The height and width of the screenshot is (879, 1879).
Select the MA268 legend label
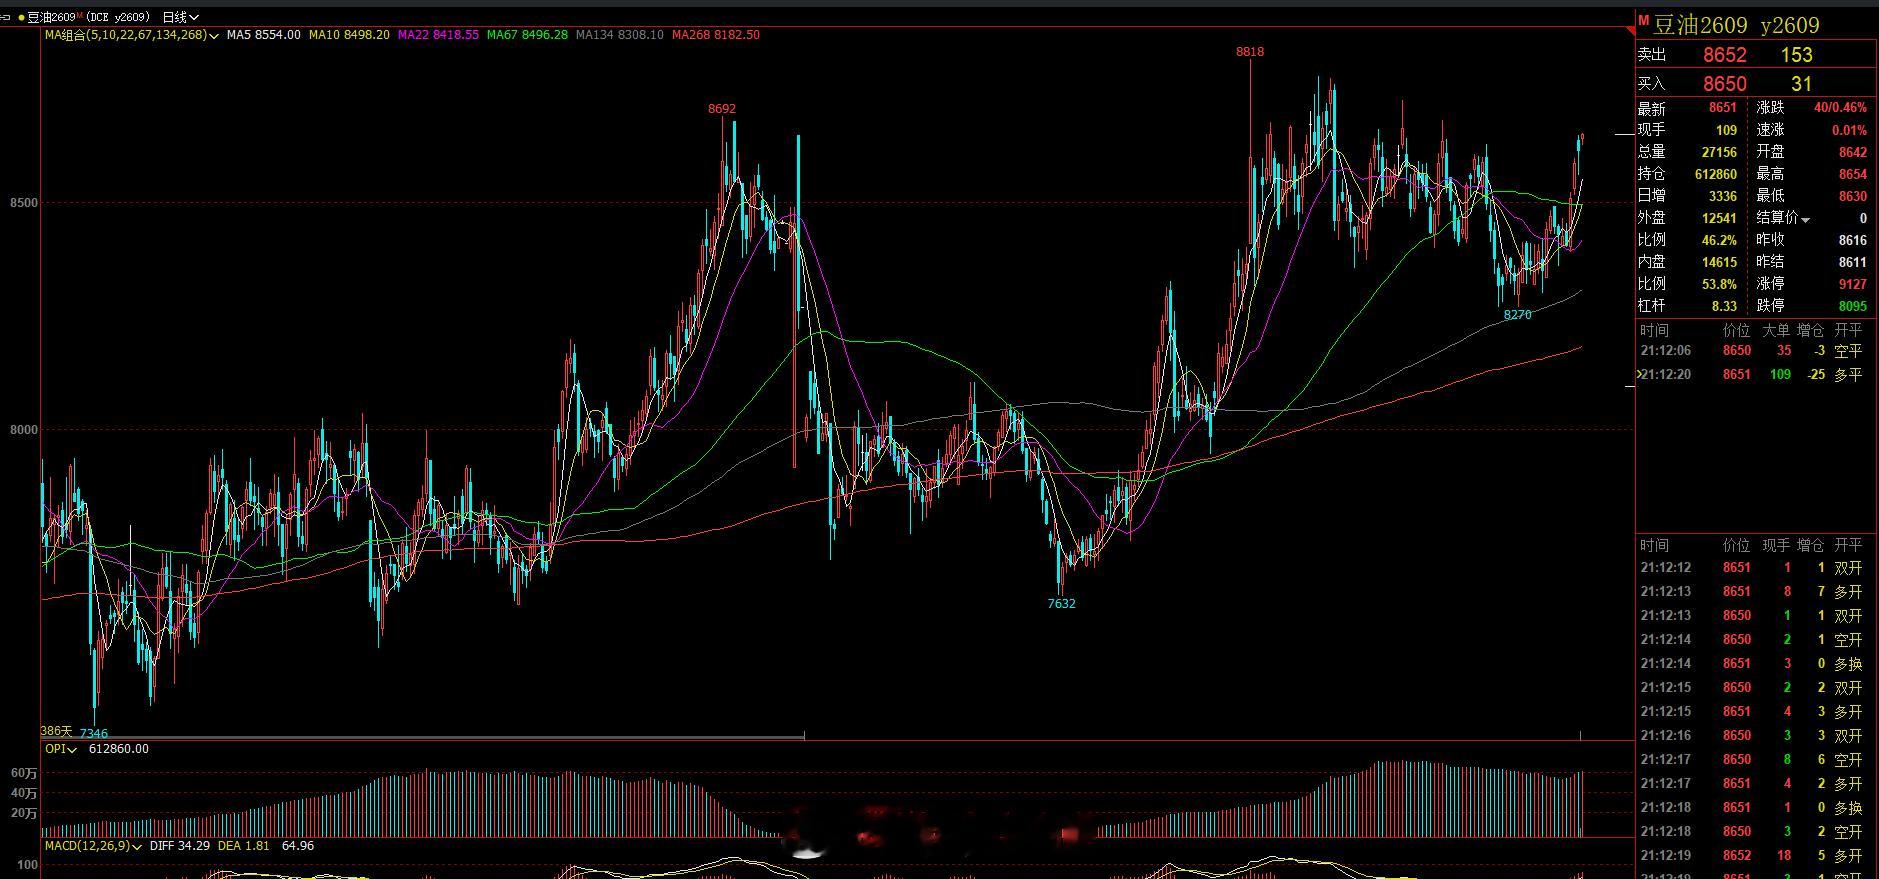716,35
